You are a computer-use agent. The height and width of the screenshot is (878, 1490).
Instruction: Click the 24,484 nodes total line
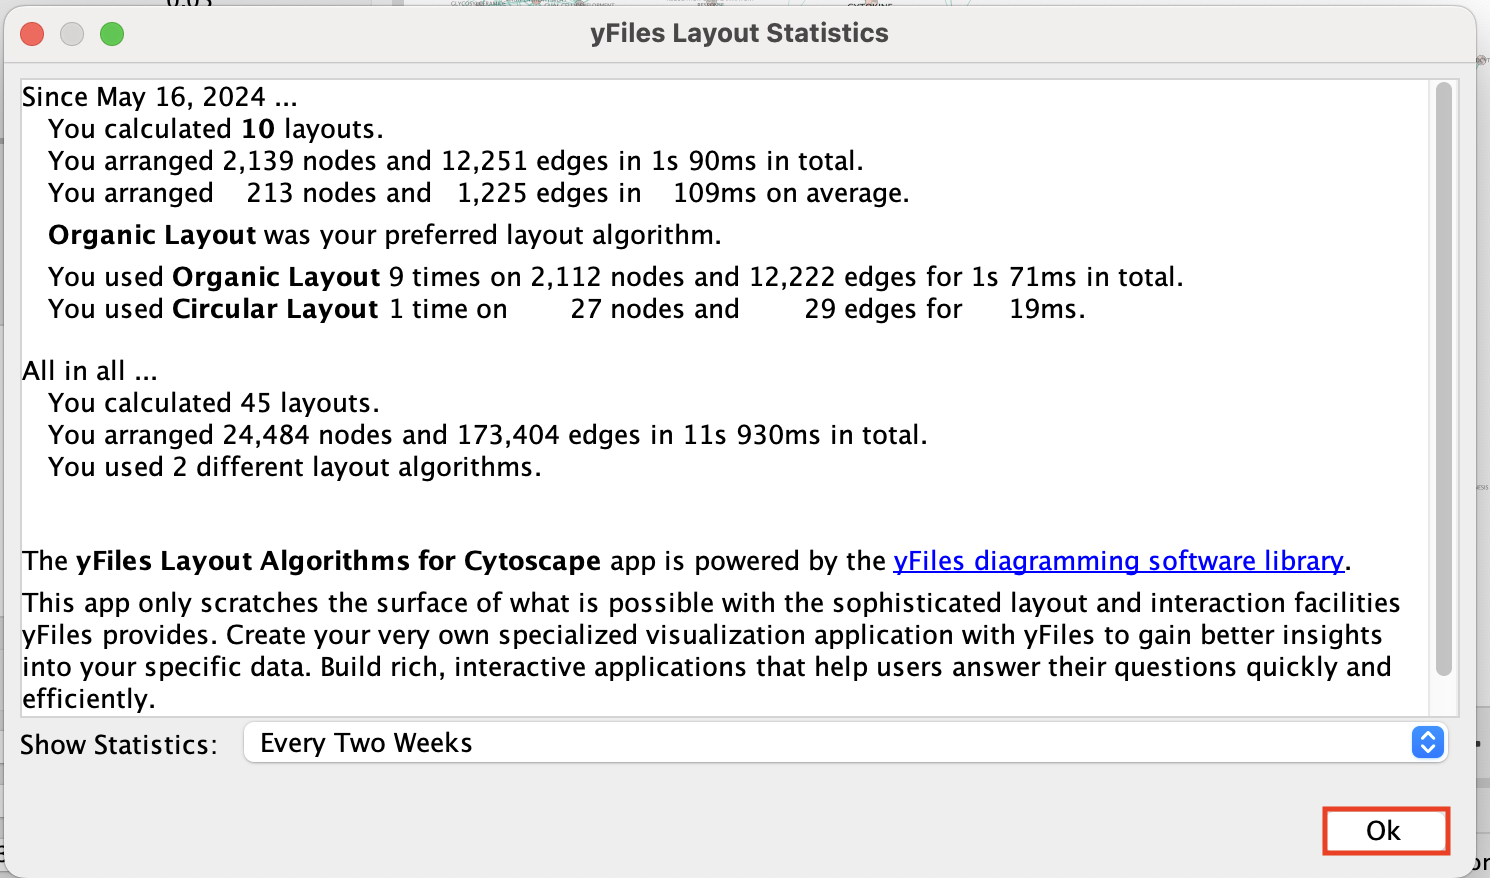(487, 435)
